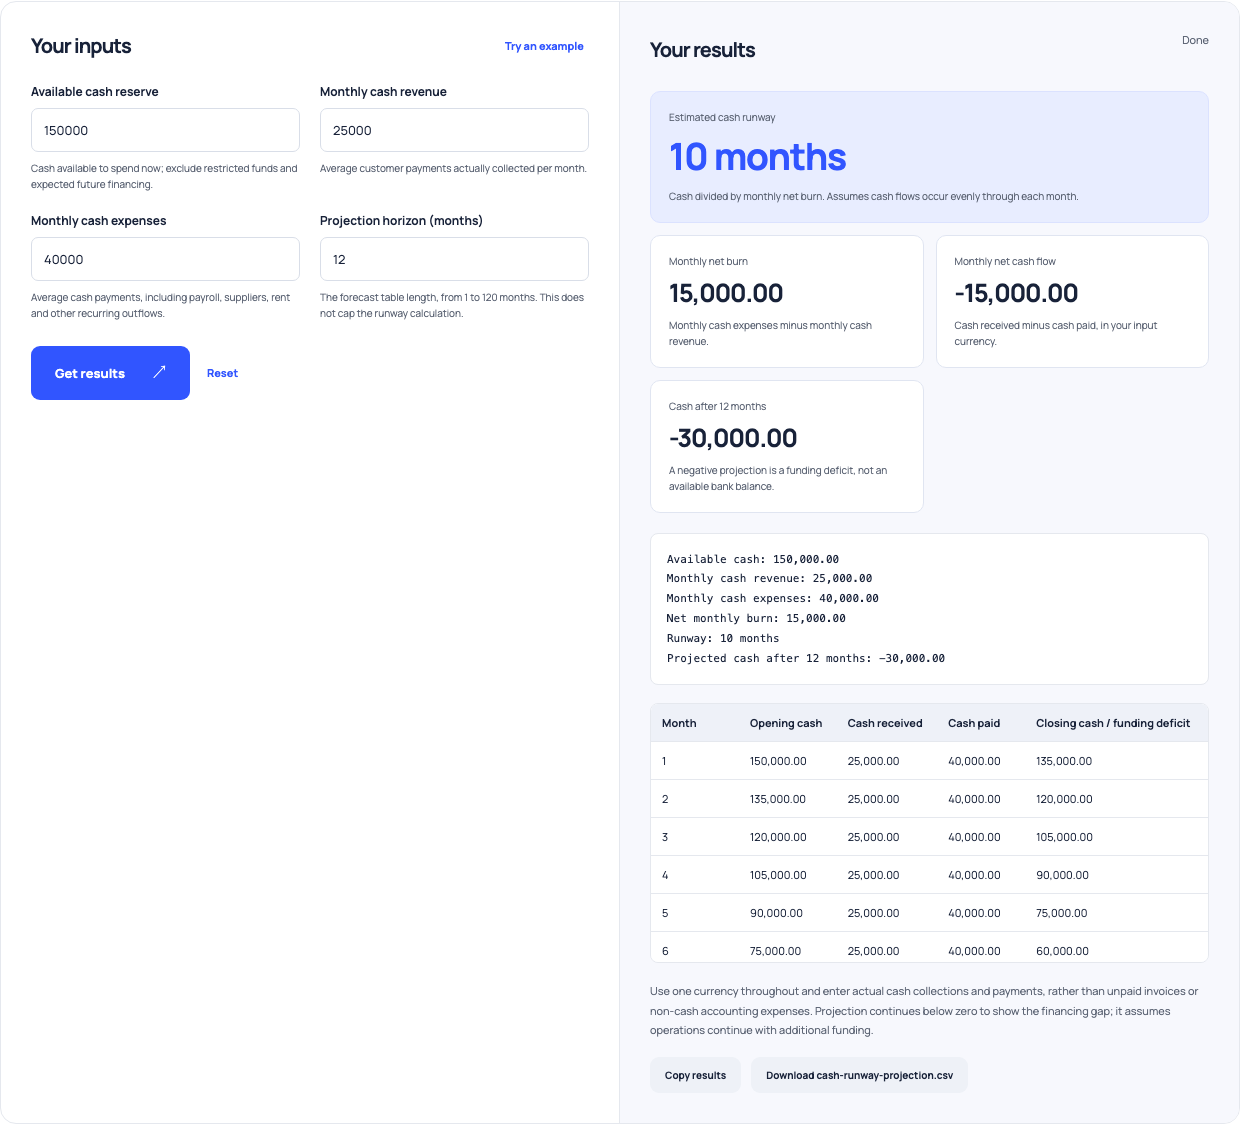This screenshot has height=1125, width=1240.
Task: Click the 10 months runway value
Action: [x=757, y=157]
